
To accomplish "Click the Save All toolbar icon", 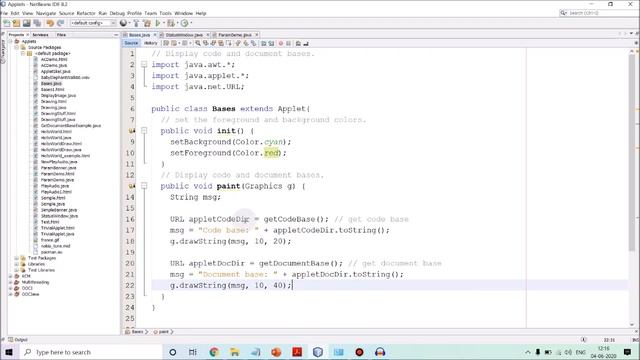I will (x=37, y=23).
